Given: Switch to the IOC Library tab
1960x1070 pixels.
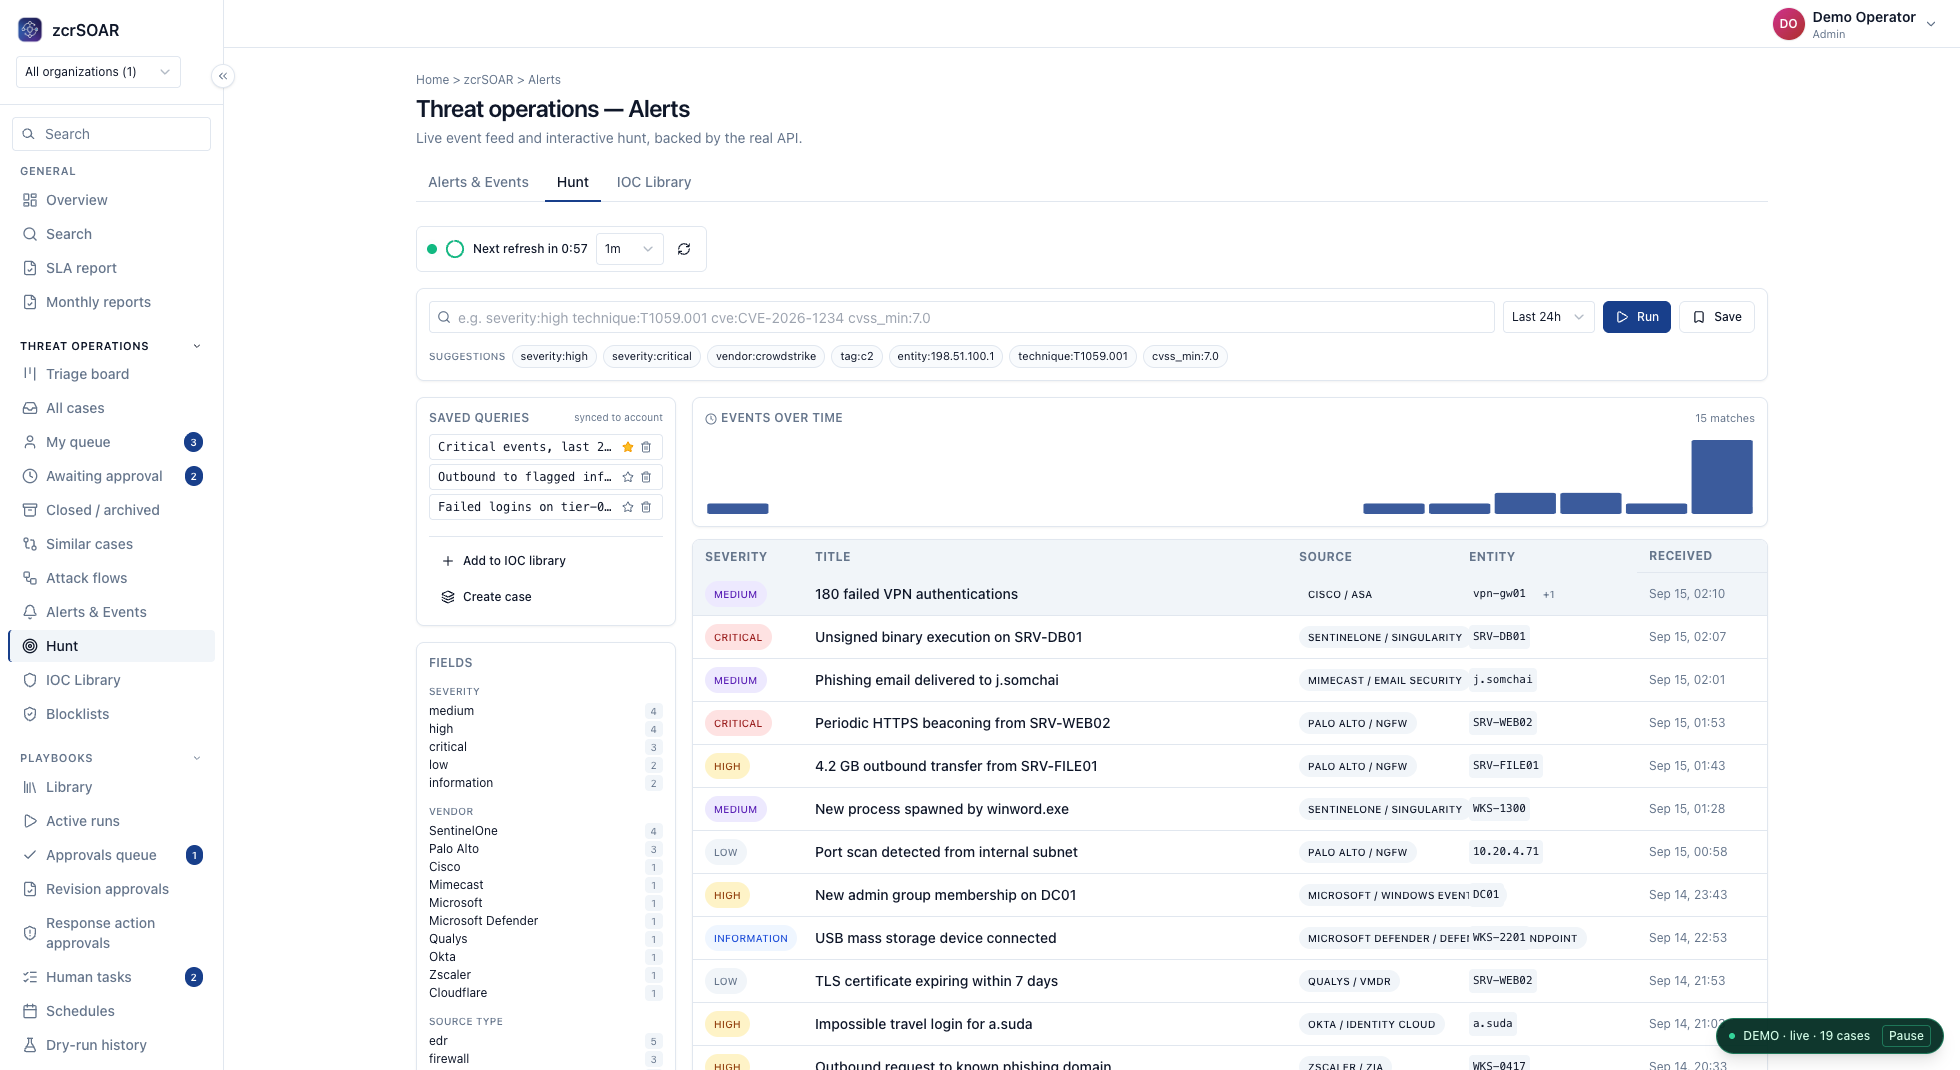Looking at the screenshot, I should [x=654, y=182].
